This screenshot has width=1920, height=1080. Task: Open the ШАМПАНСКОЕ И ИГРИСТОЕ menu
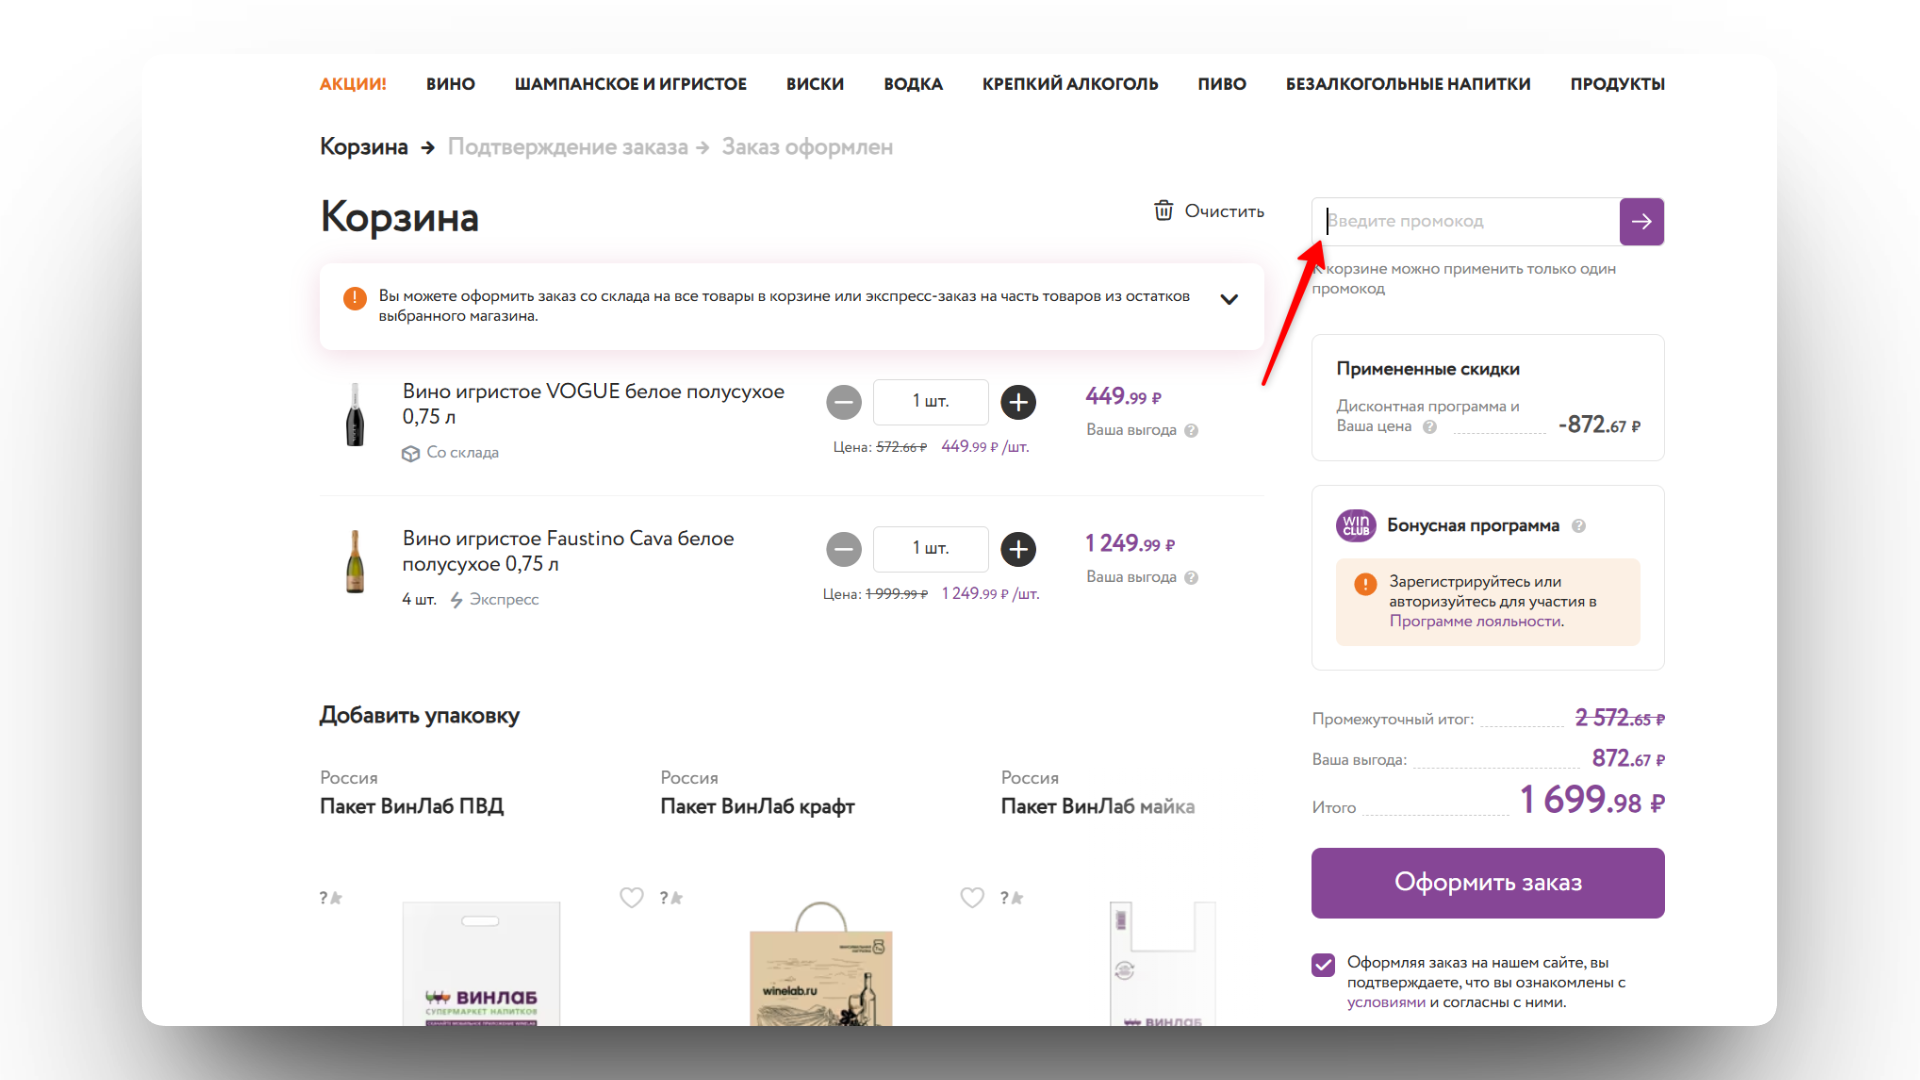coord(630,84)
